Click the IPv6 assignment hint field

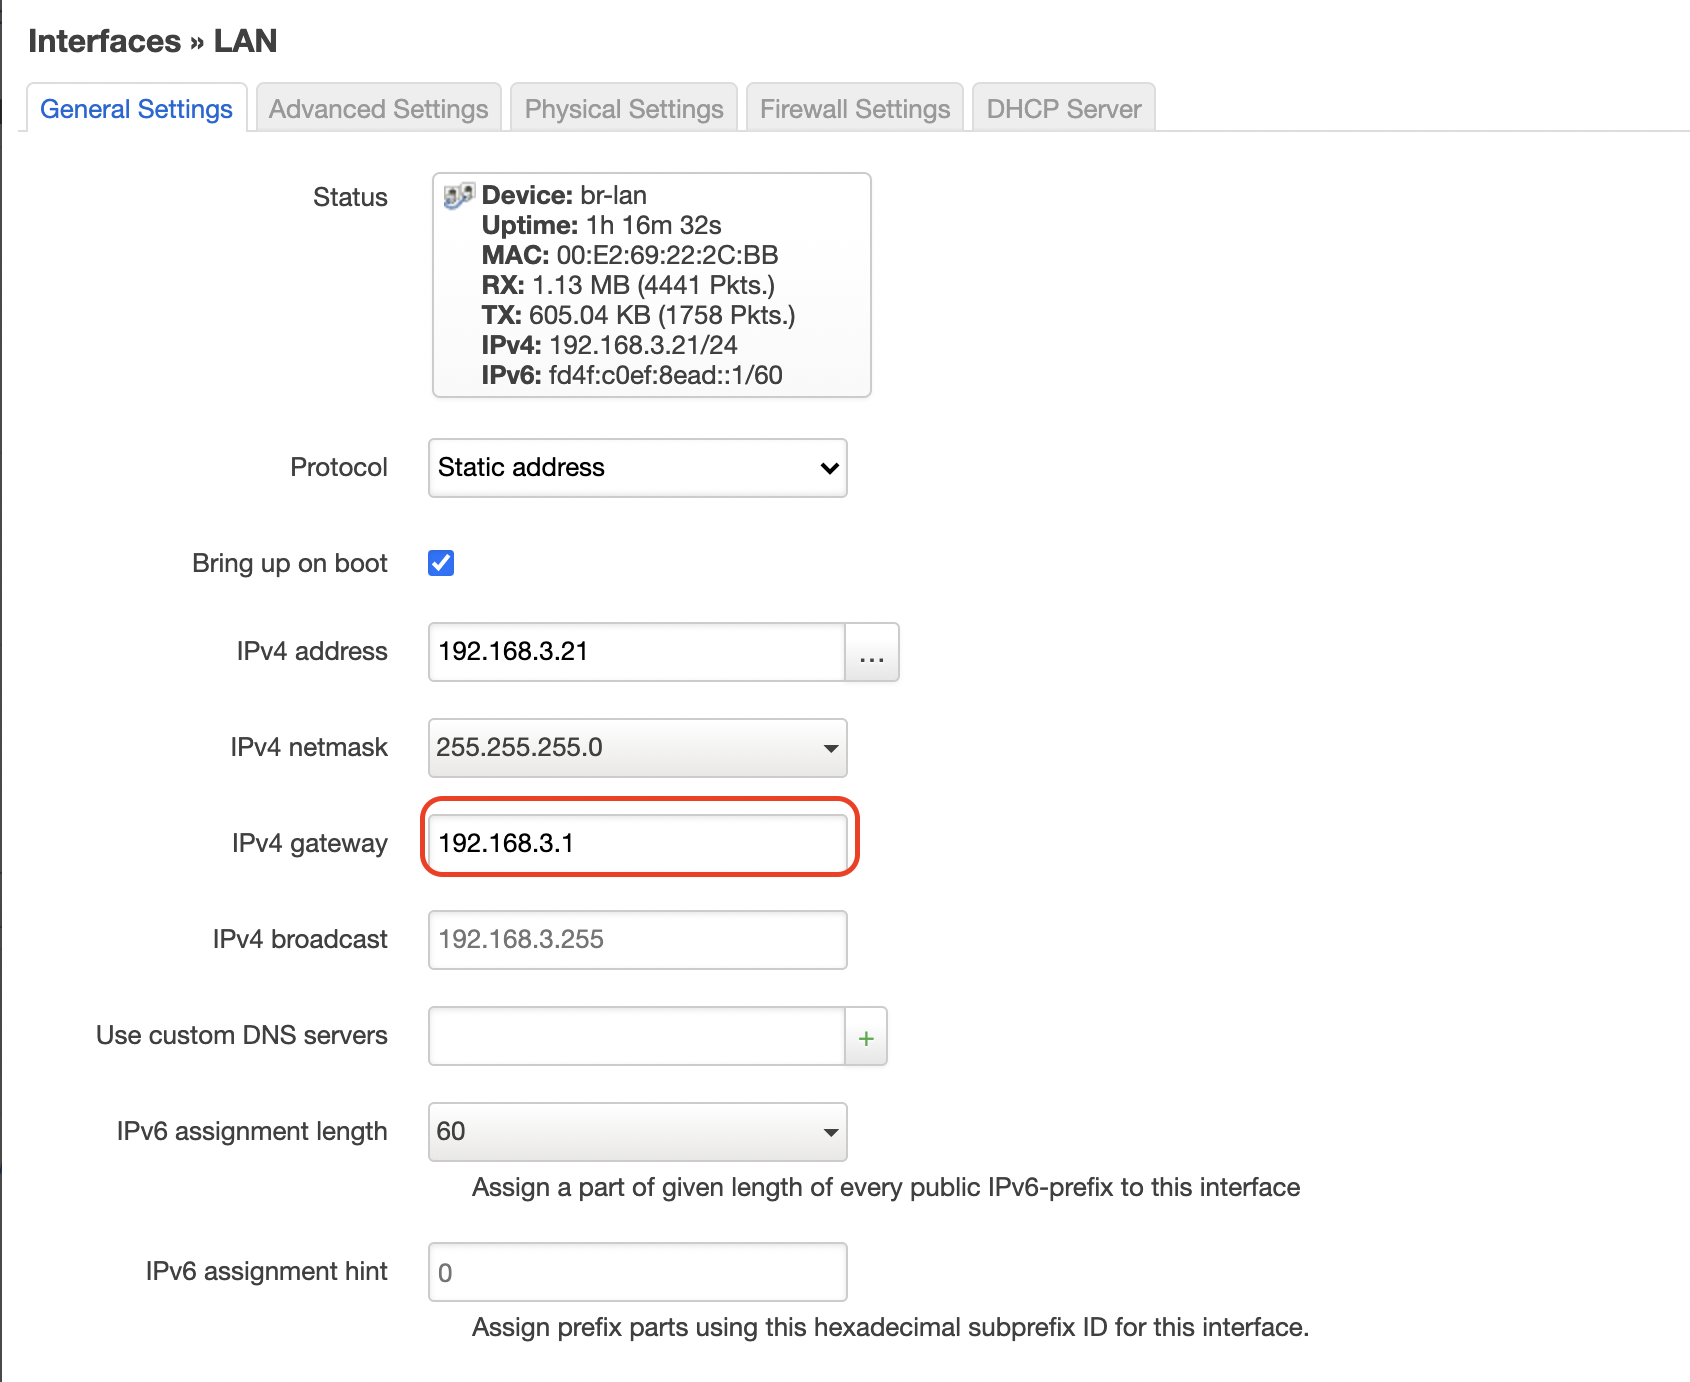tap(638, 1272)
